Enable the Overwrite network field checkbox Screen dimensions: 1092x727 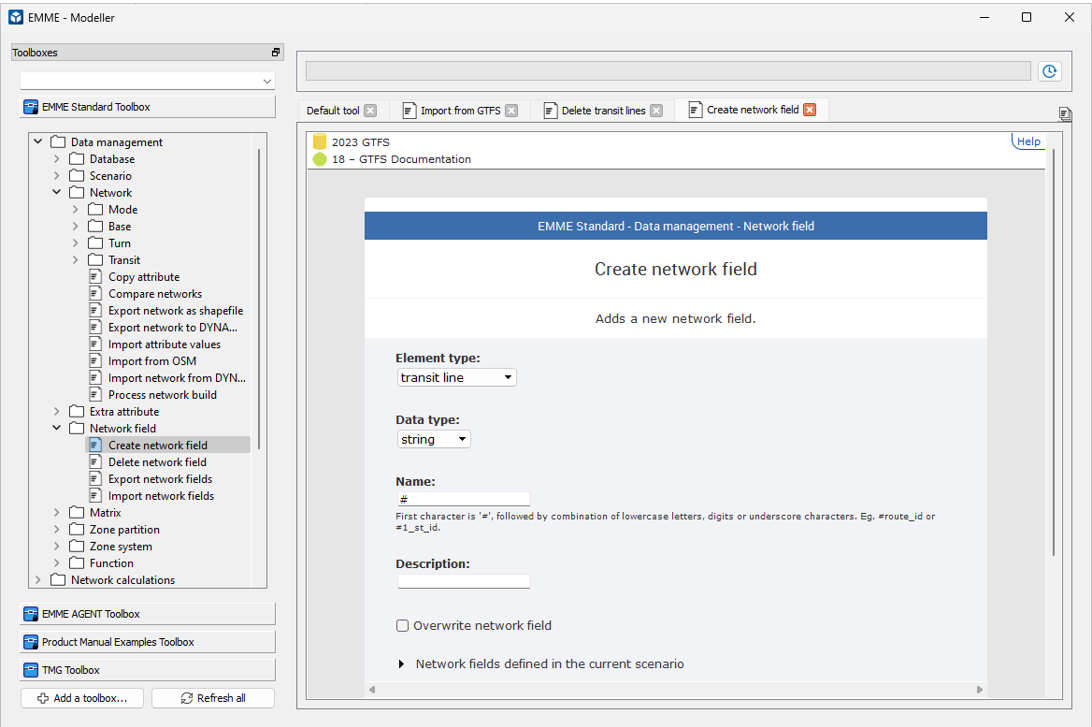click(403, 625)
